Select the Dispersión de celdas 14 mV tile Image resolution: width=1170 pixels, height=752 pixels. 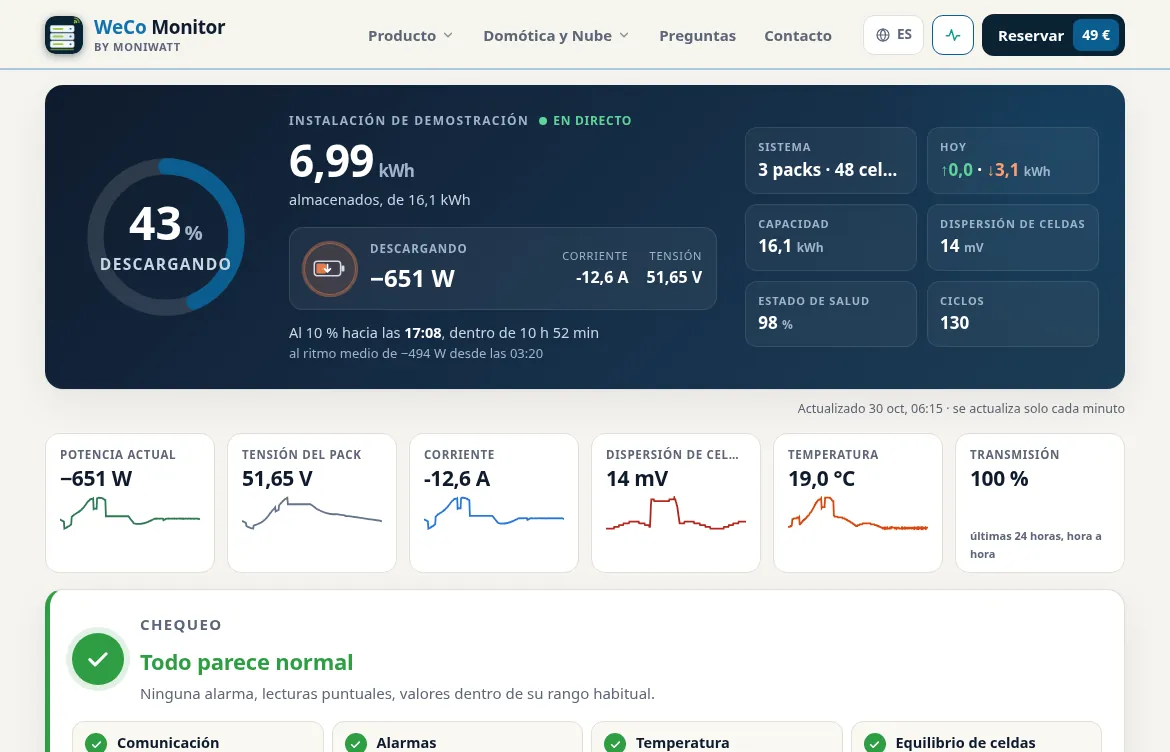tap(1013, 237)
